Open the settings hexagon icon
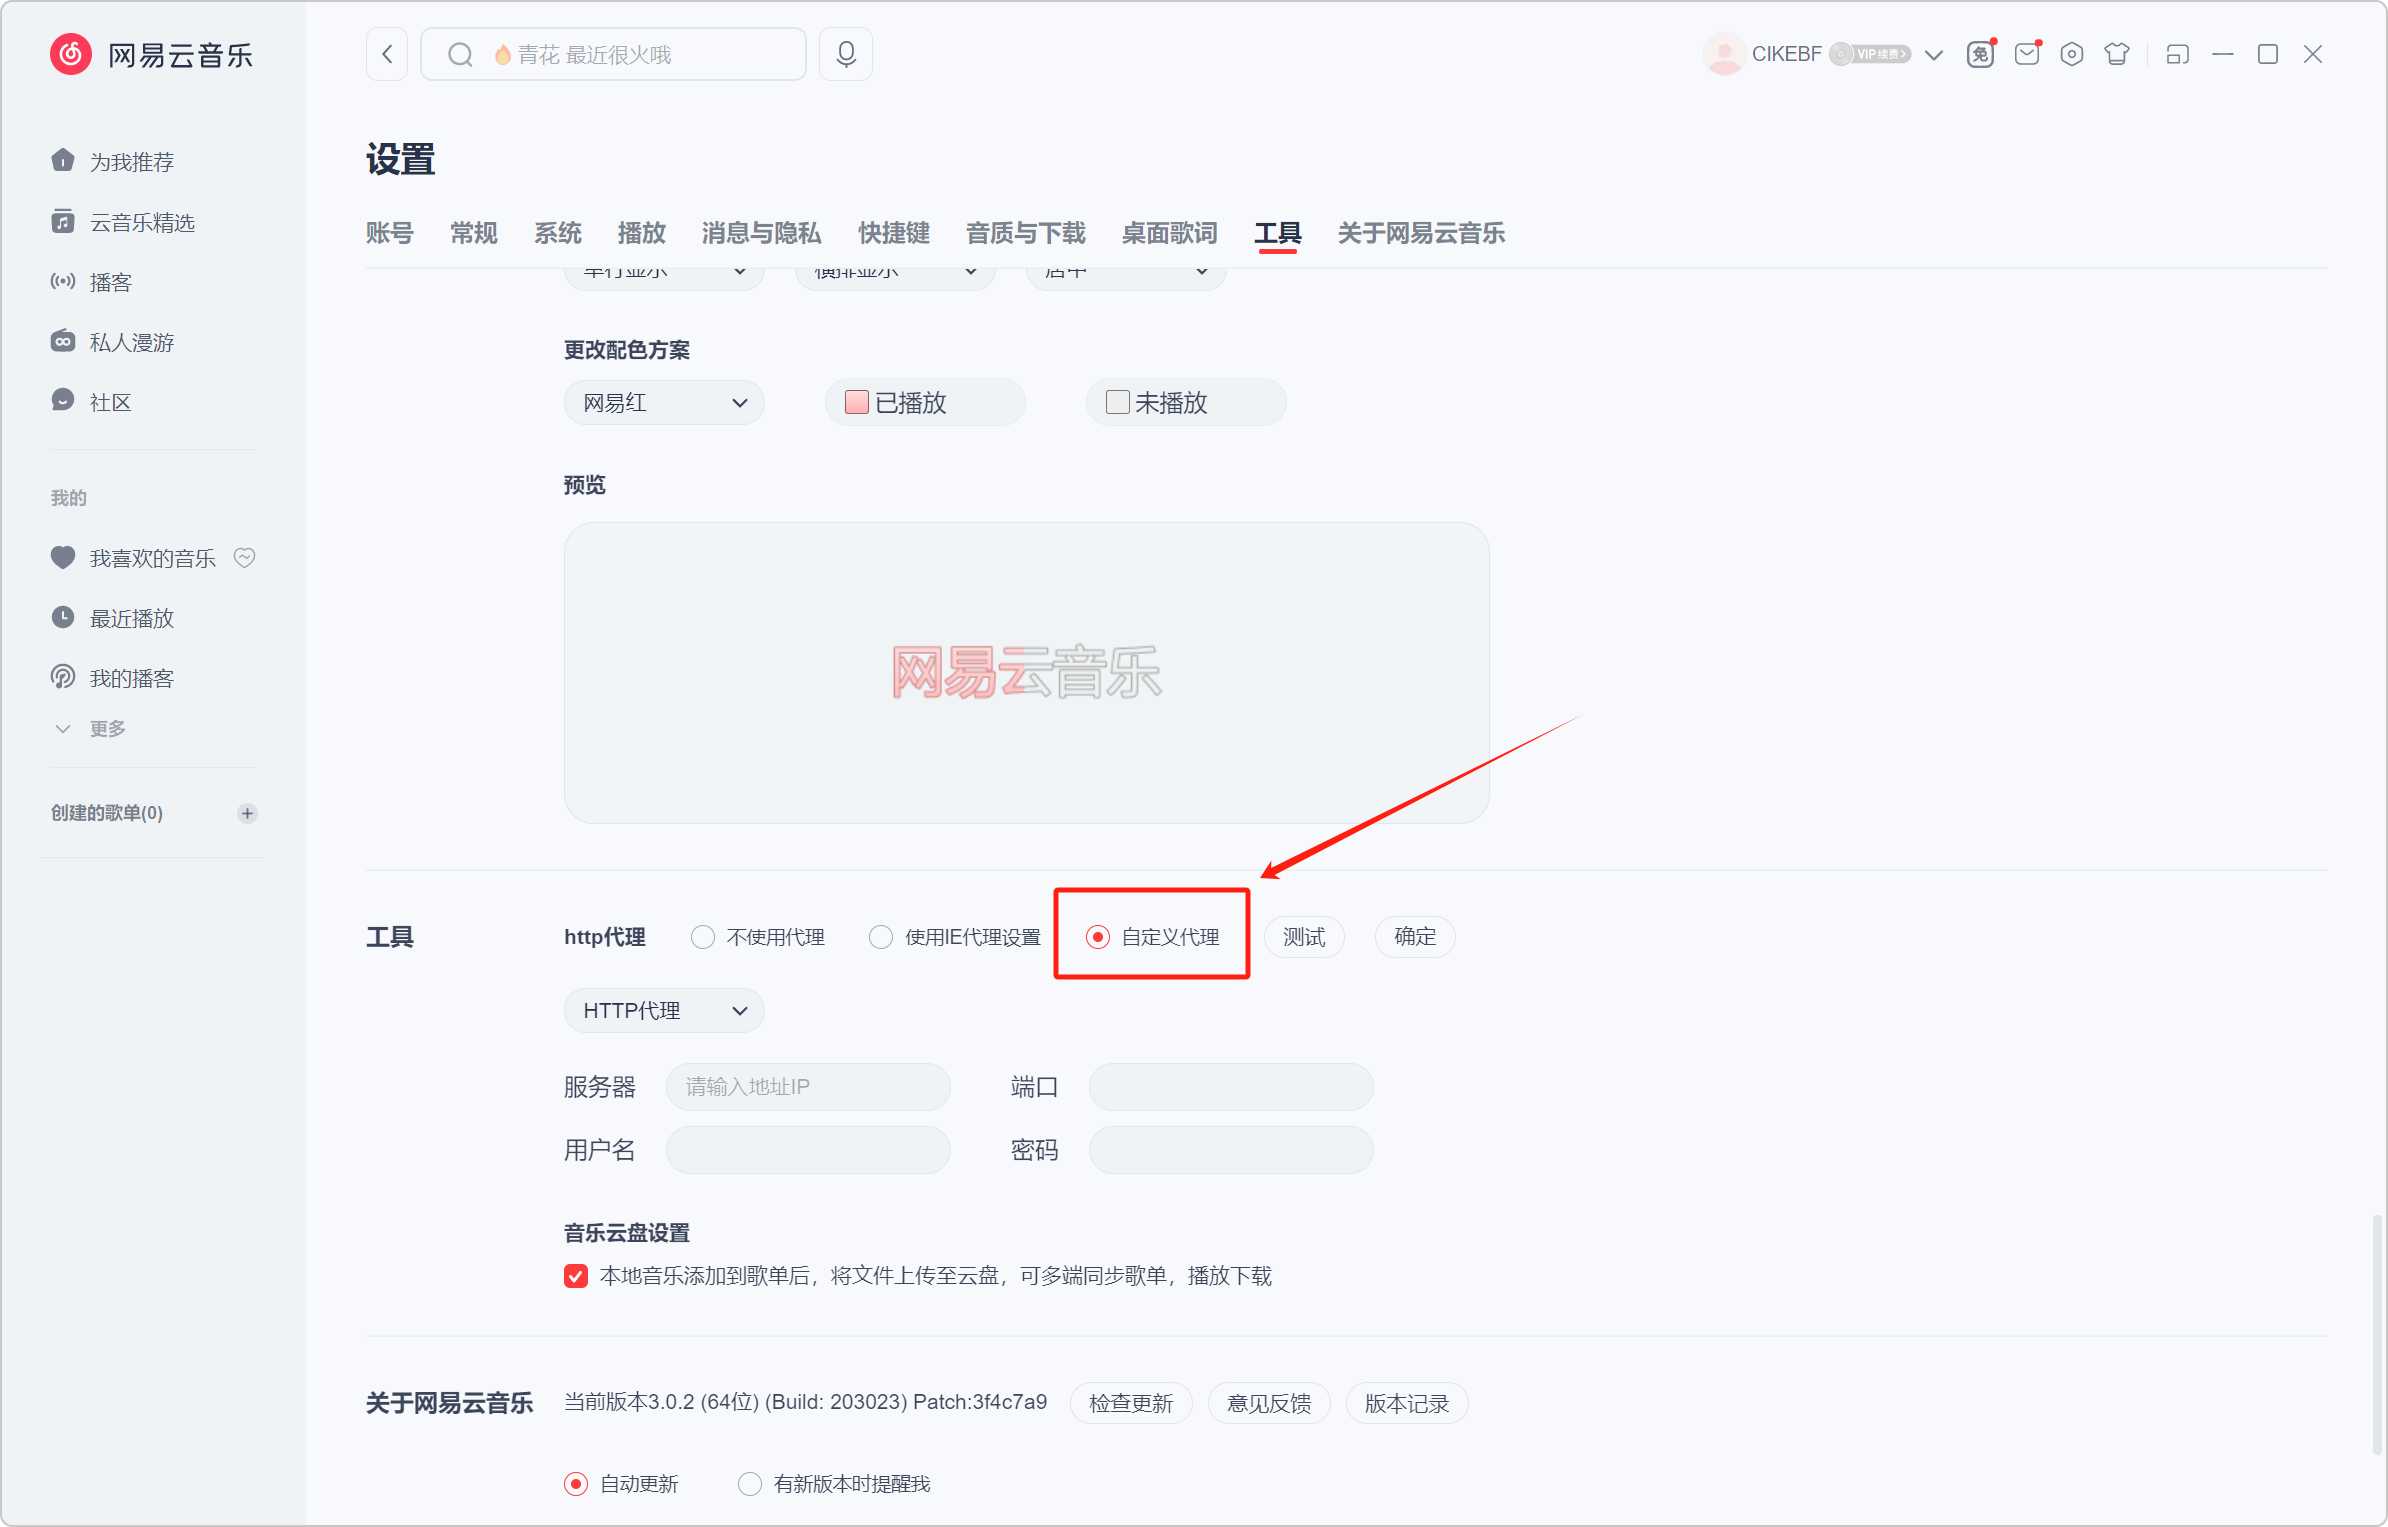The width and height of the screenshot is (2388, 1527). coord(2072,54)
